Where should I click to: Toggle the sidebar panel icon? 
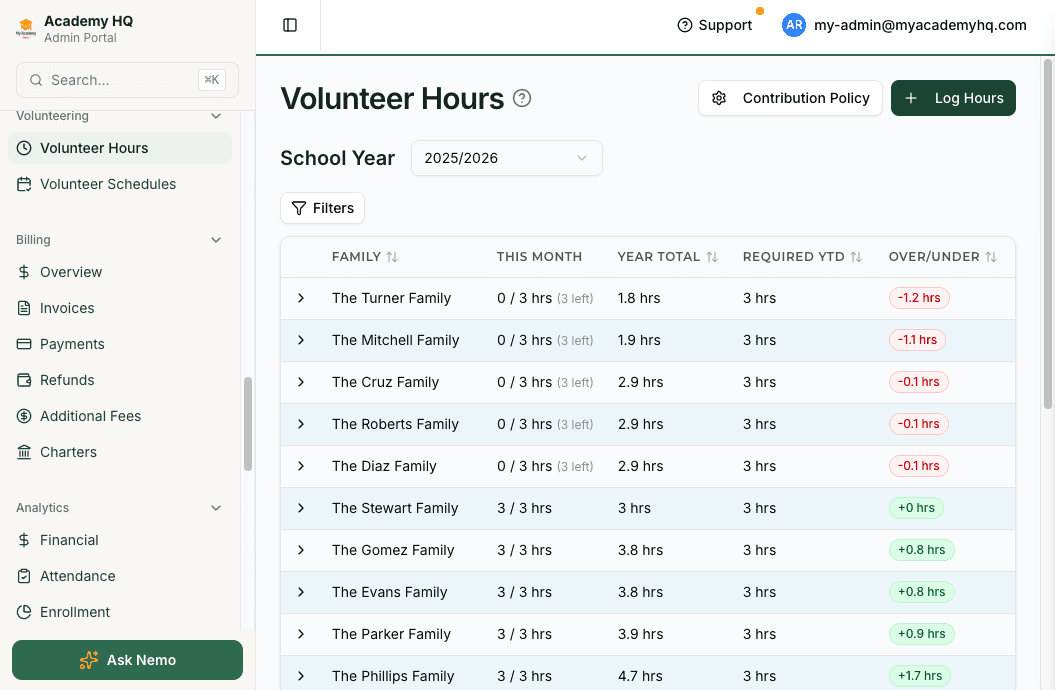(290, 25)
